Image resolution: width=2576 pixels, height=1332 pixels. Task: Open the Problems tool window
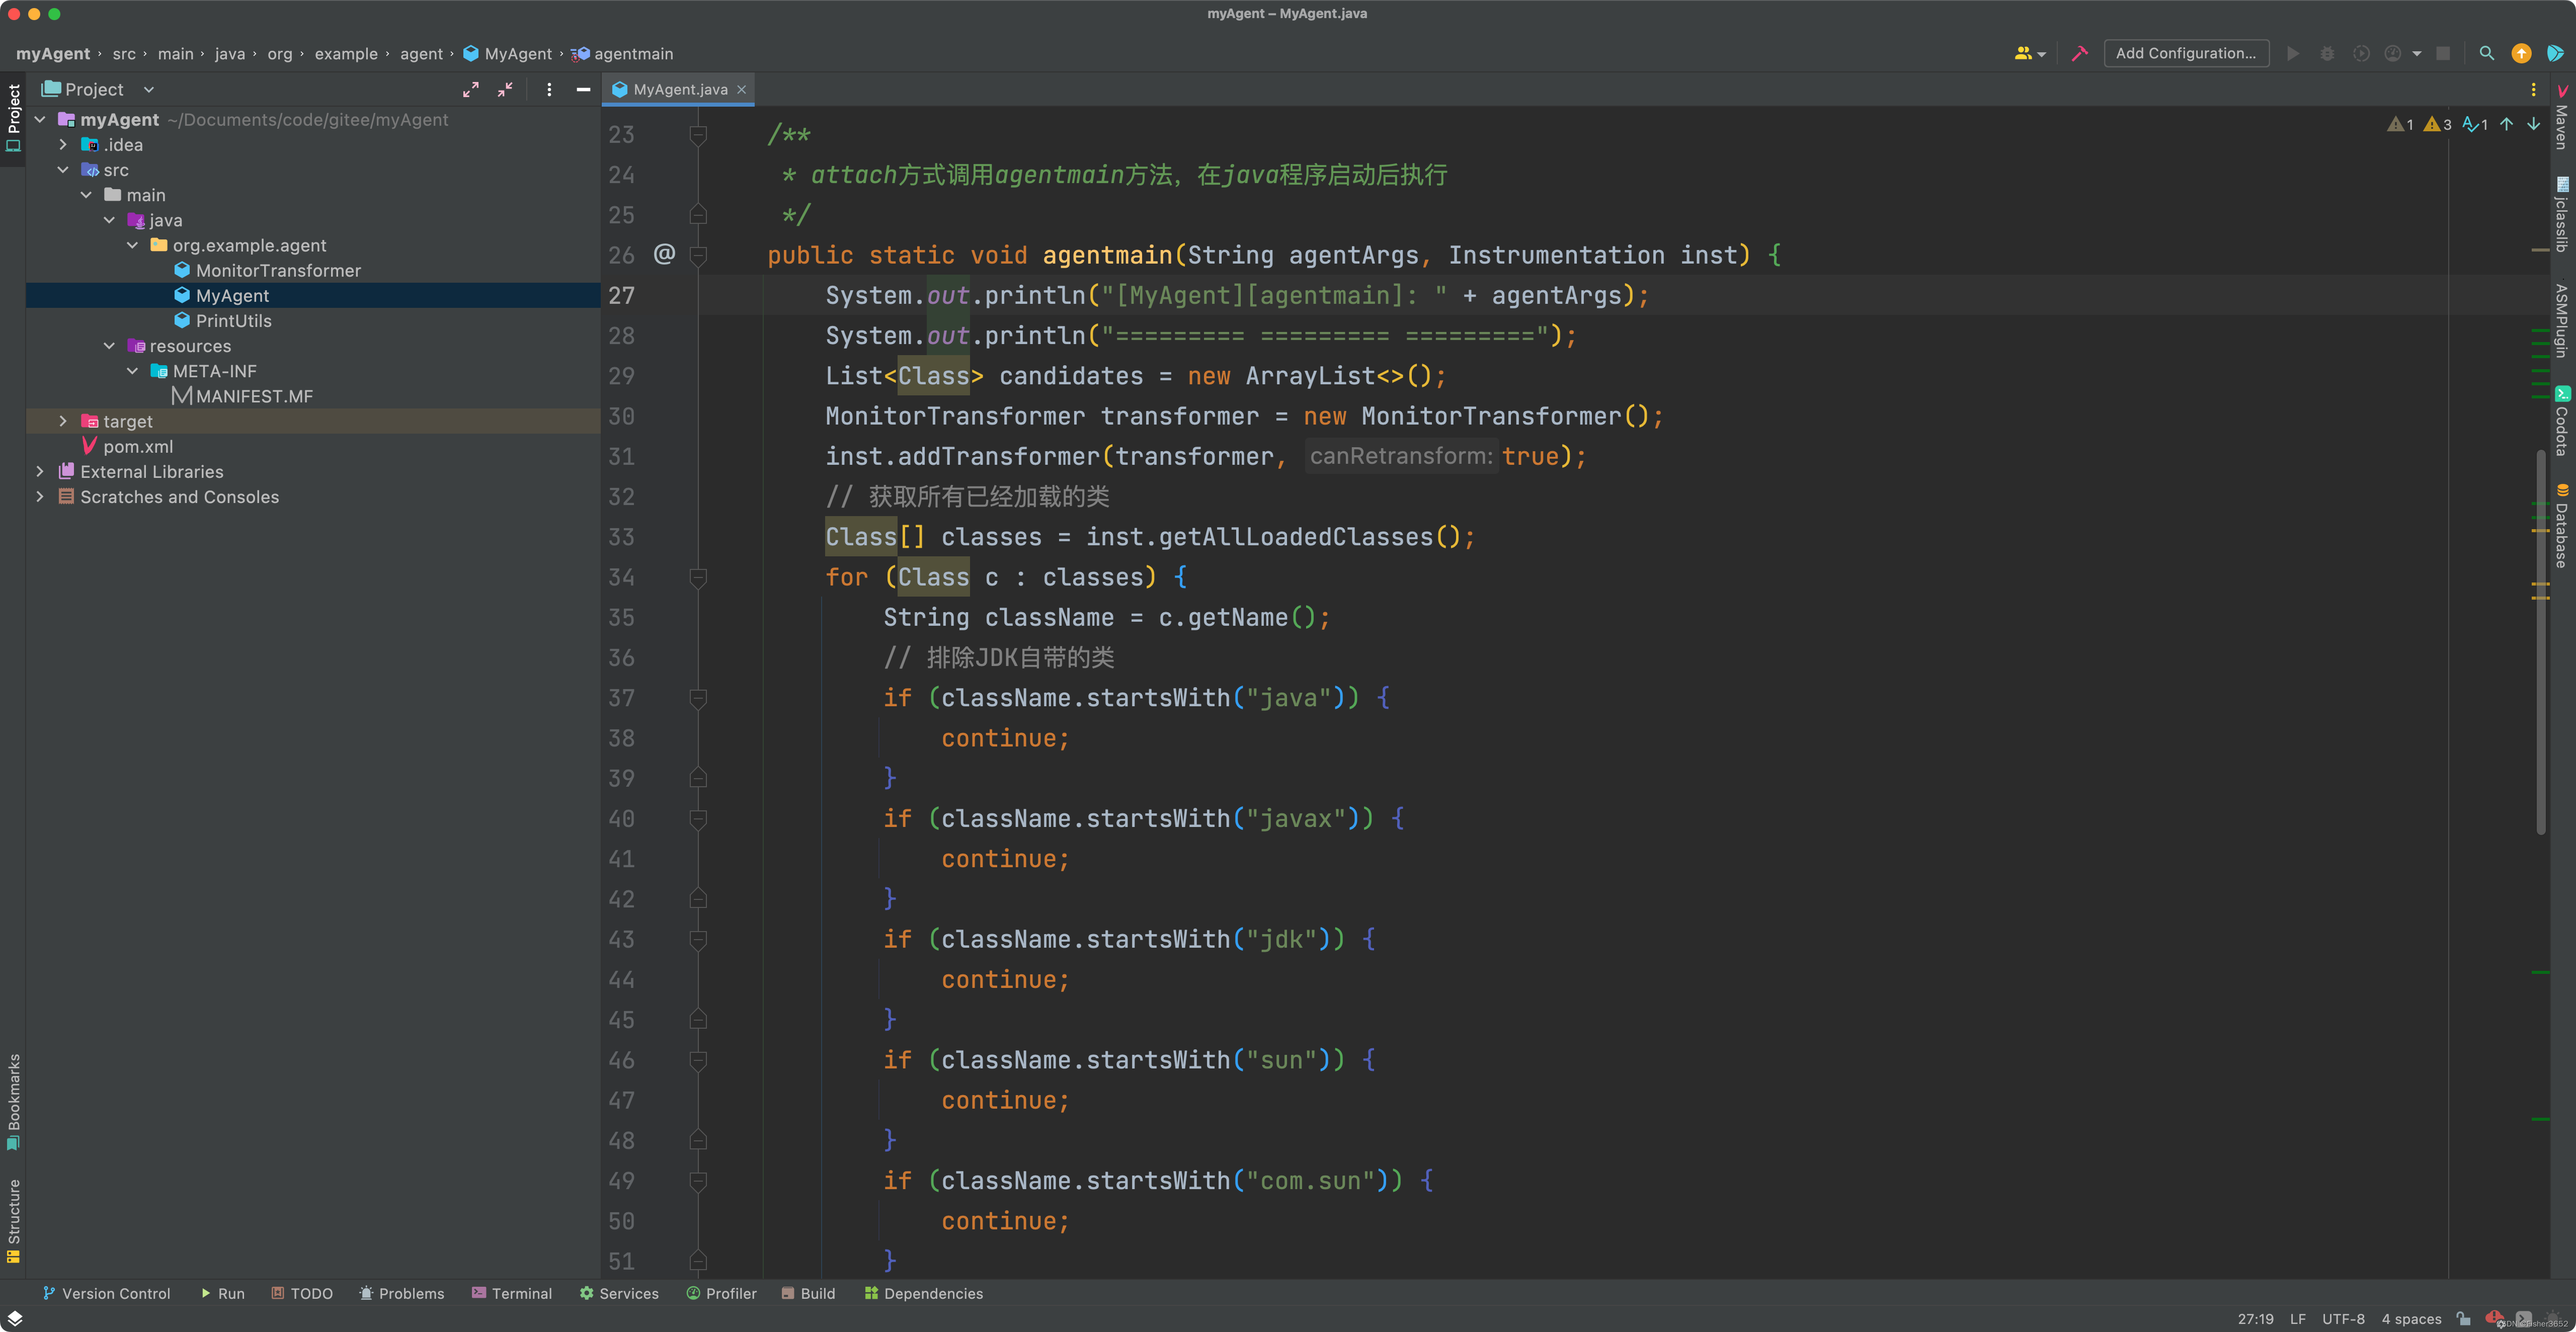(x=402, y=1293)
